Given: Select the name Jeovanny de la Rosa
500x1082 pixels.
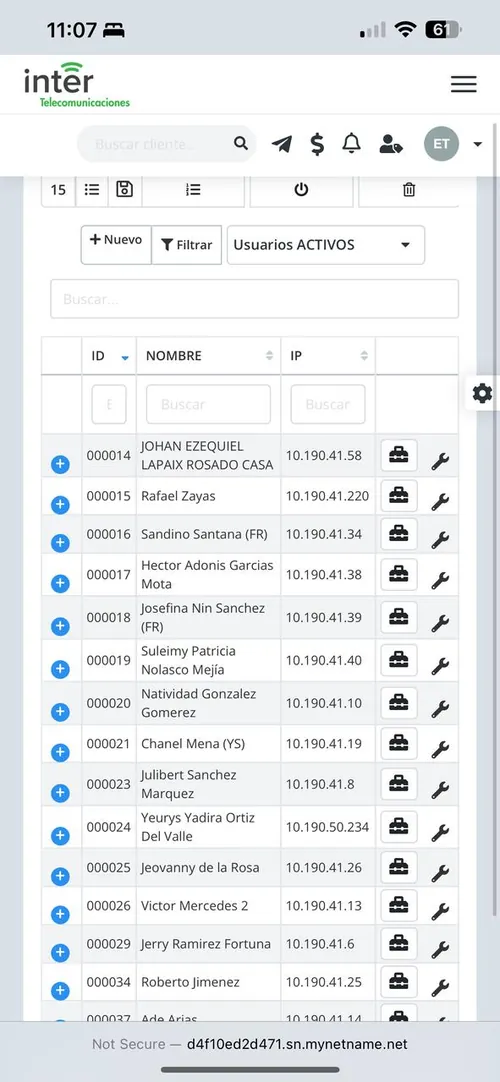Looking at the screenshot, I should (200, 867).
